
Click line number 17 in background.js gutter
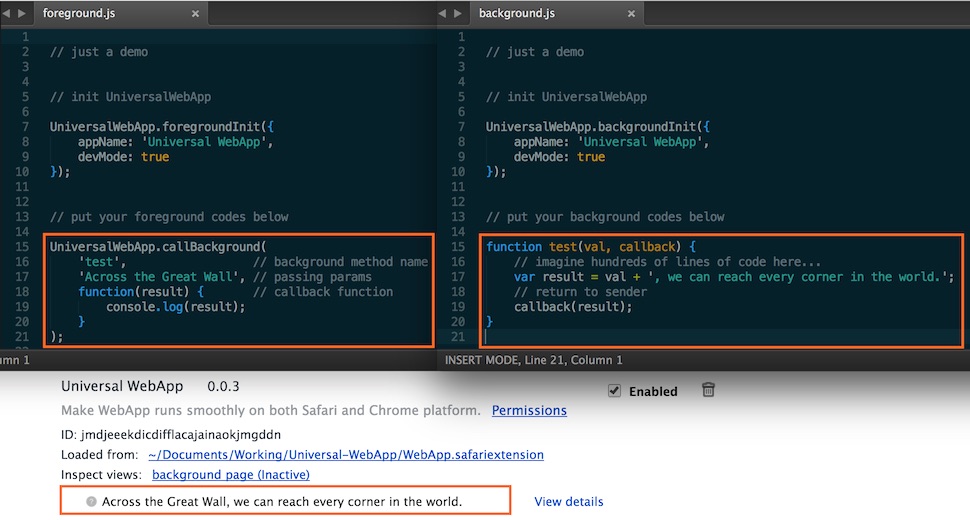pos(457,277)
